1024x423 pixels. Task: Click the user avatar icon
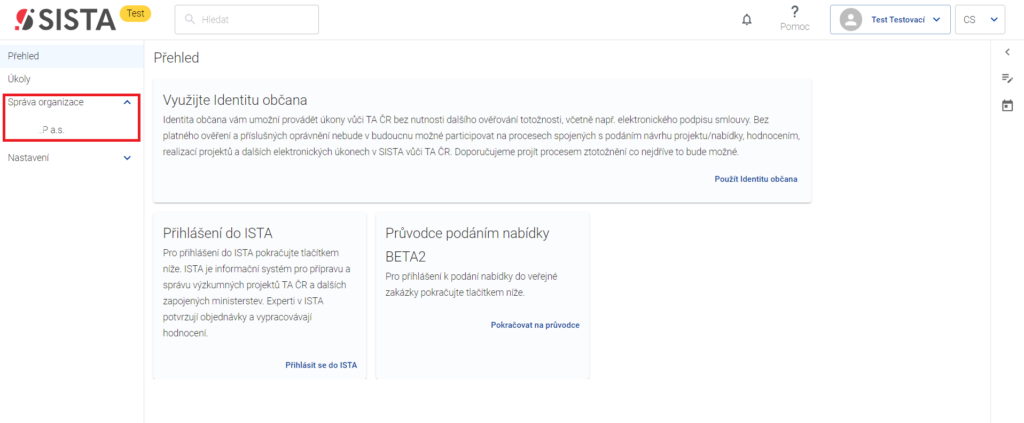850,20
